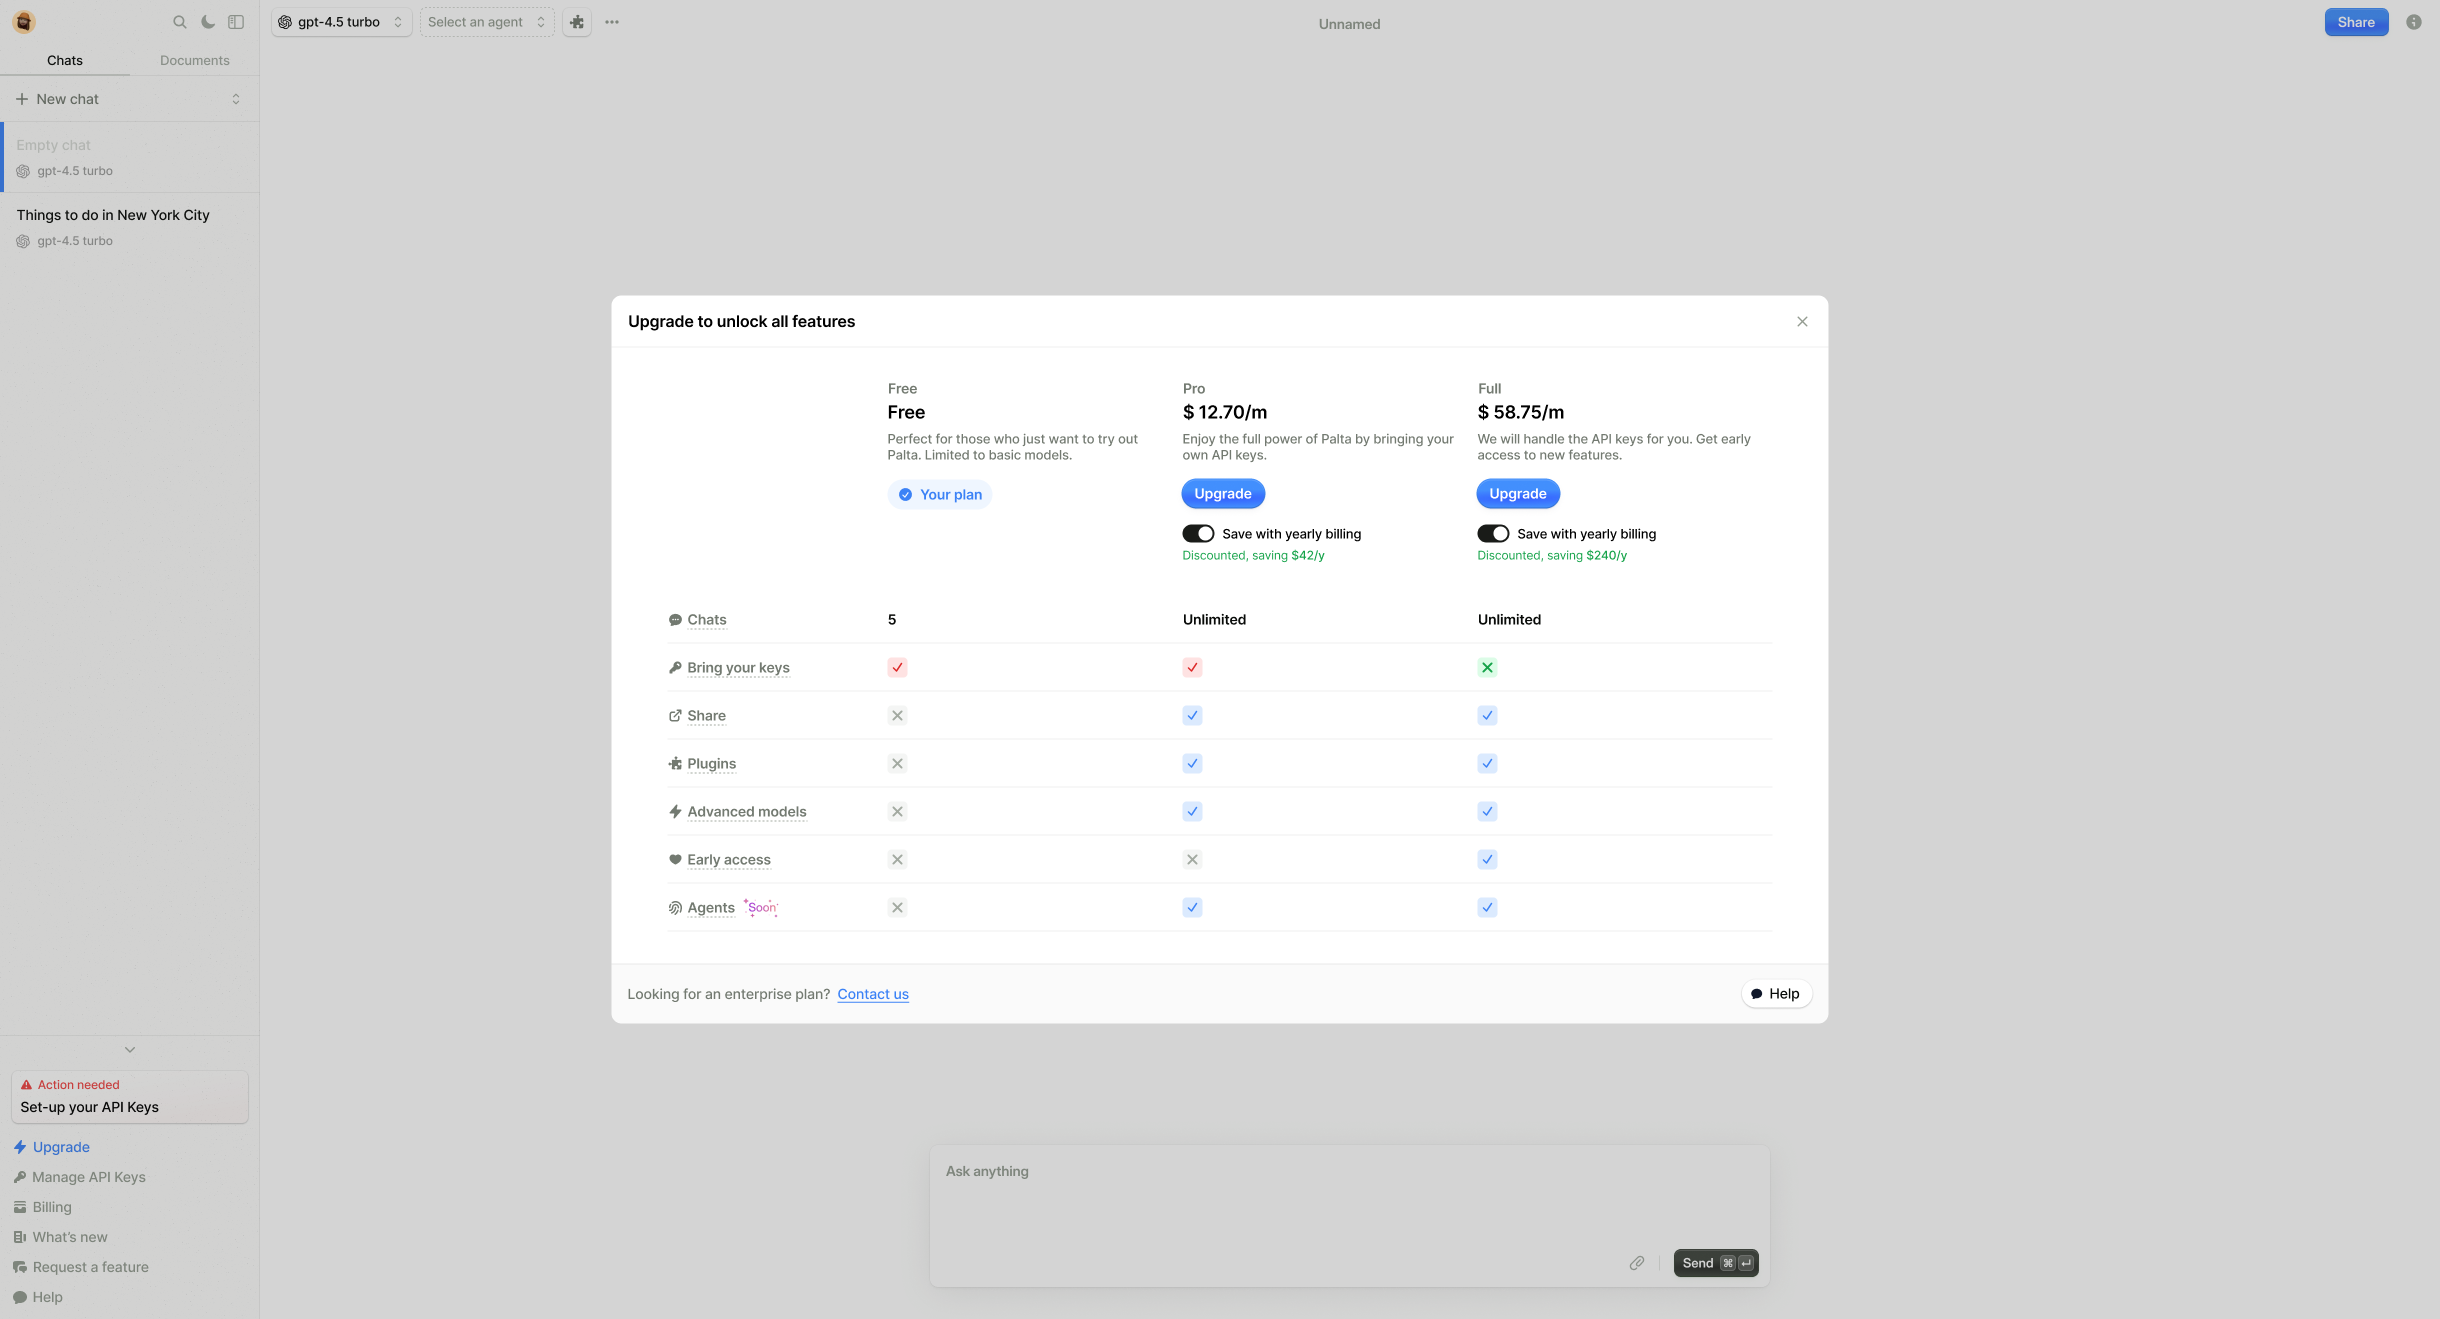Collapse the sidebar bottom section chevron
This screenshot has height=1319, width=2440.
point(130,1050)
